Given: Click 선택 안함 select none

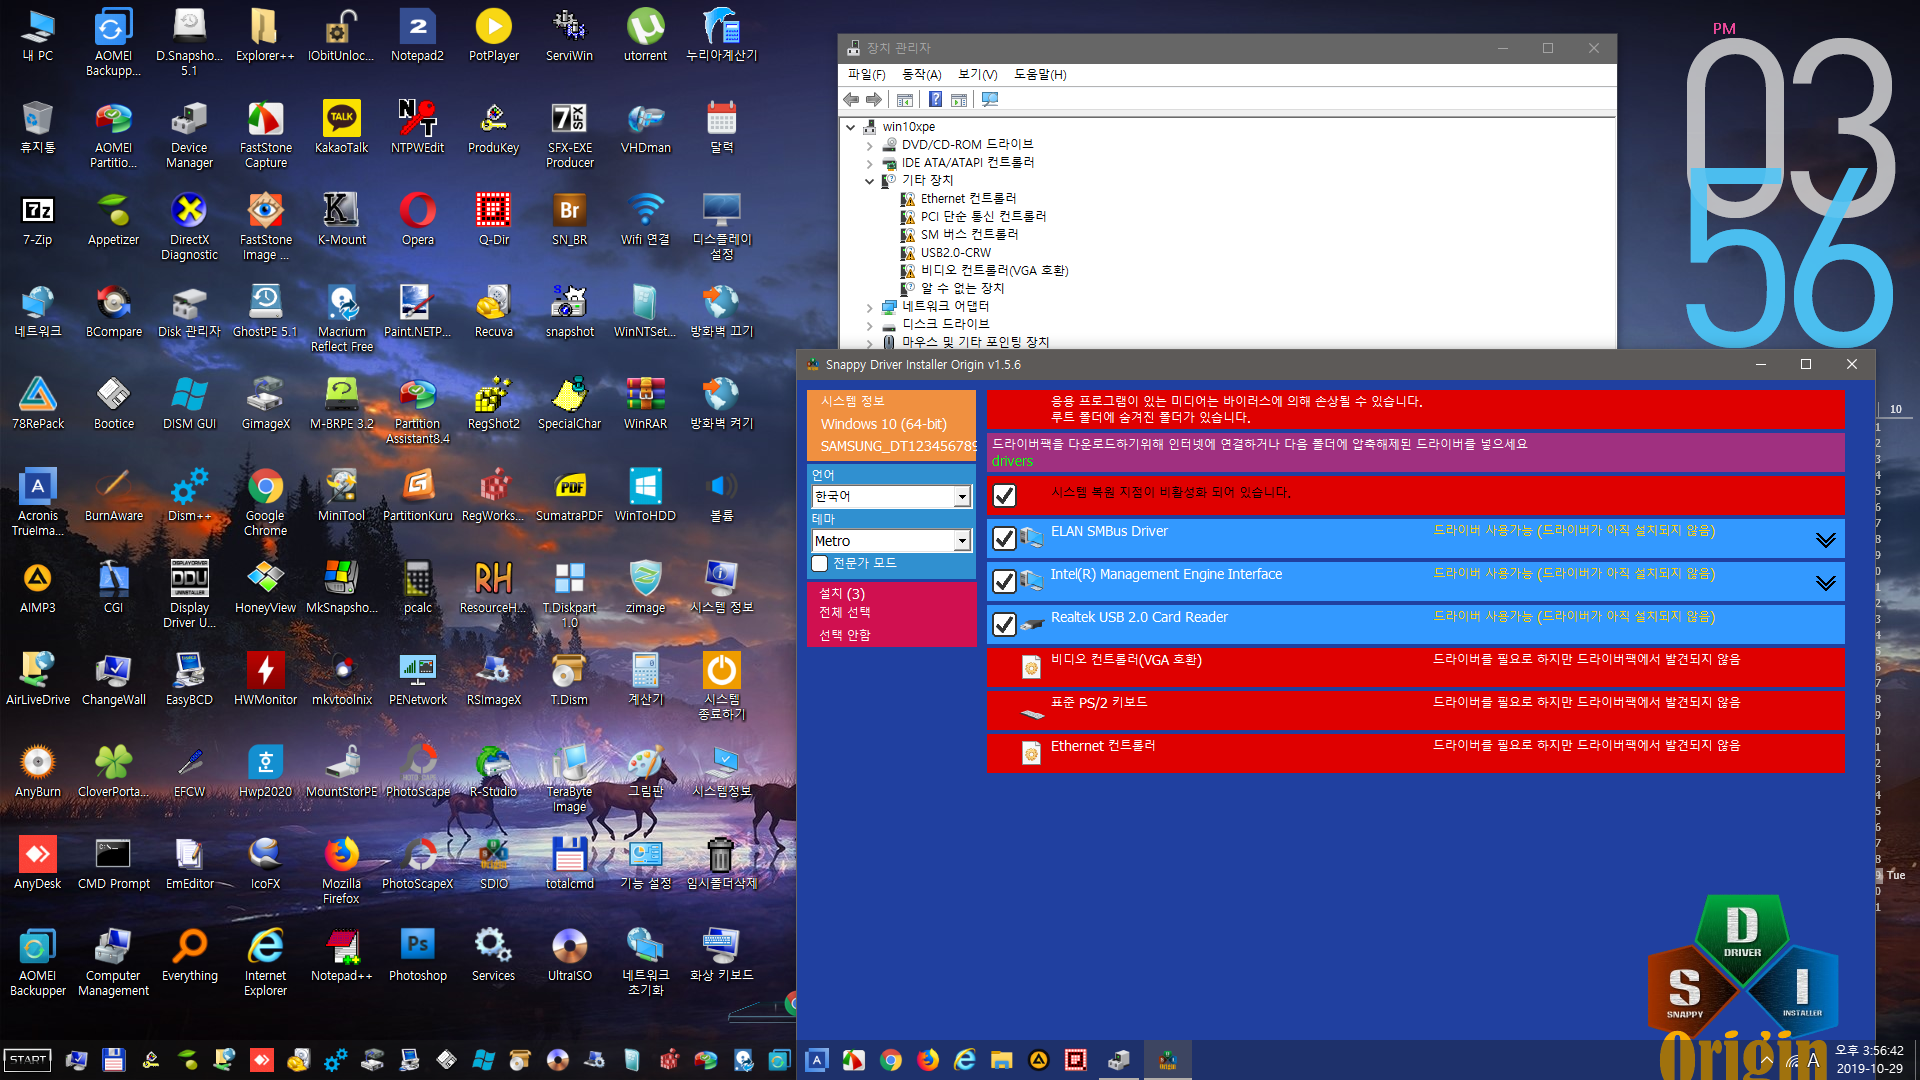Looking at the screenshot, I should [x=845, y=635].
